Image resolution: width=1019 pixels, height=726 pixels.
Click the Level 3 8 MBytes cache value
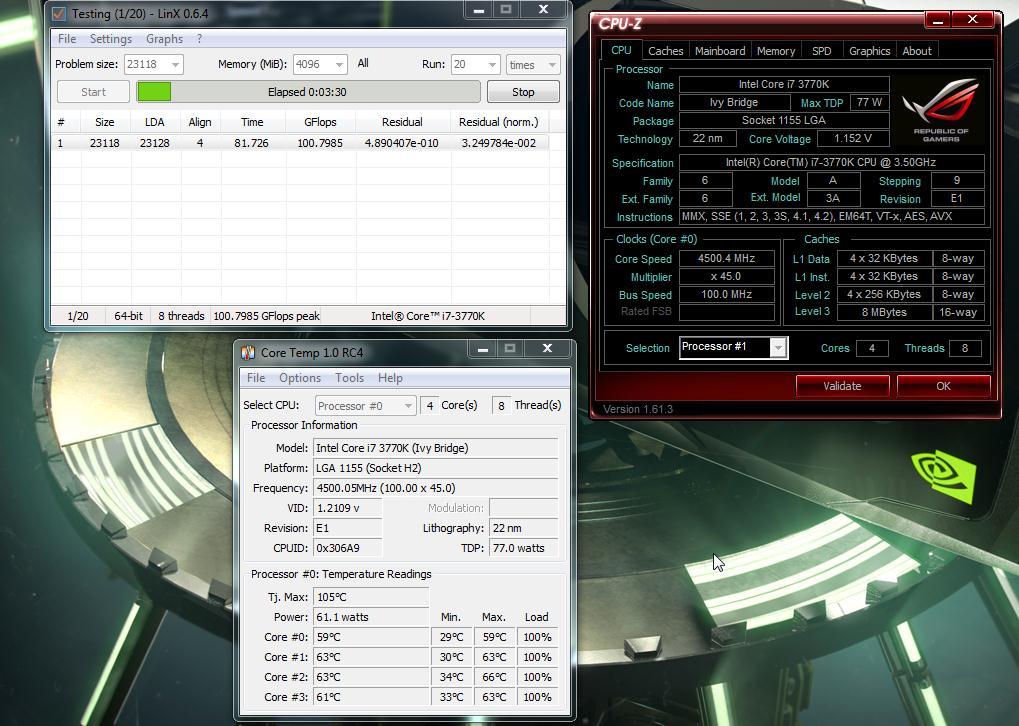(884, 312)
